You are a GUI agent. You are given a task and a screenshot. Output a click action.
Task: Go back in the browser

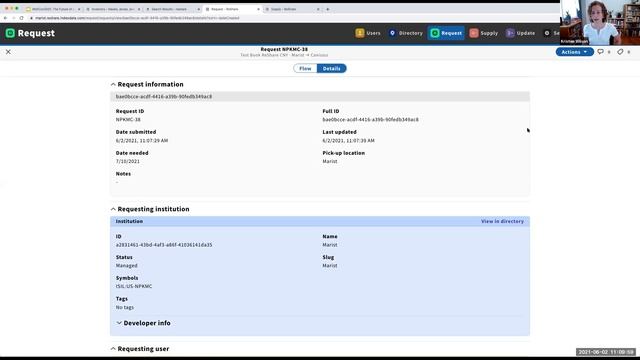click(5, 18)
